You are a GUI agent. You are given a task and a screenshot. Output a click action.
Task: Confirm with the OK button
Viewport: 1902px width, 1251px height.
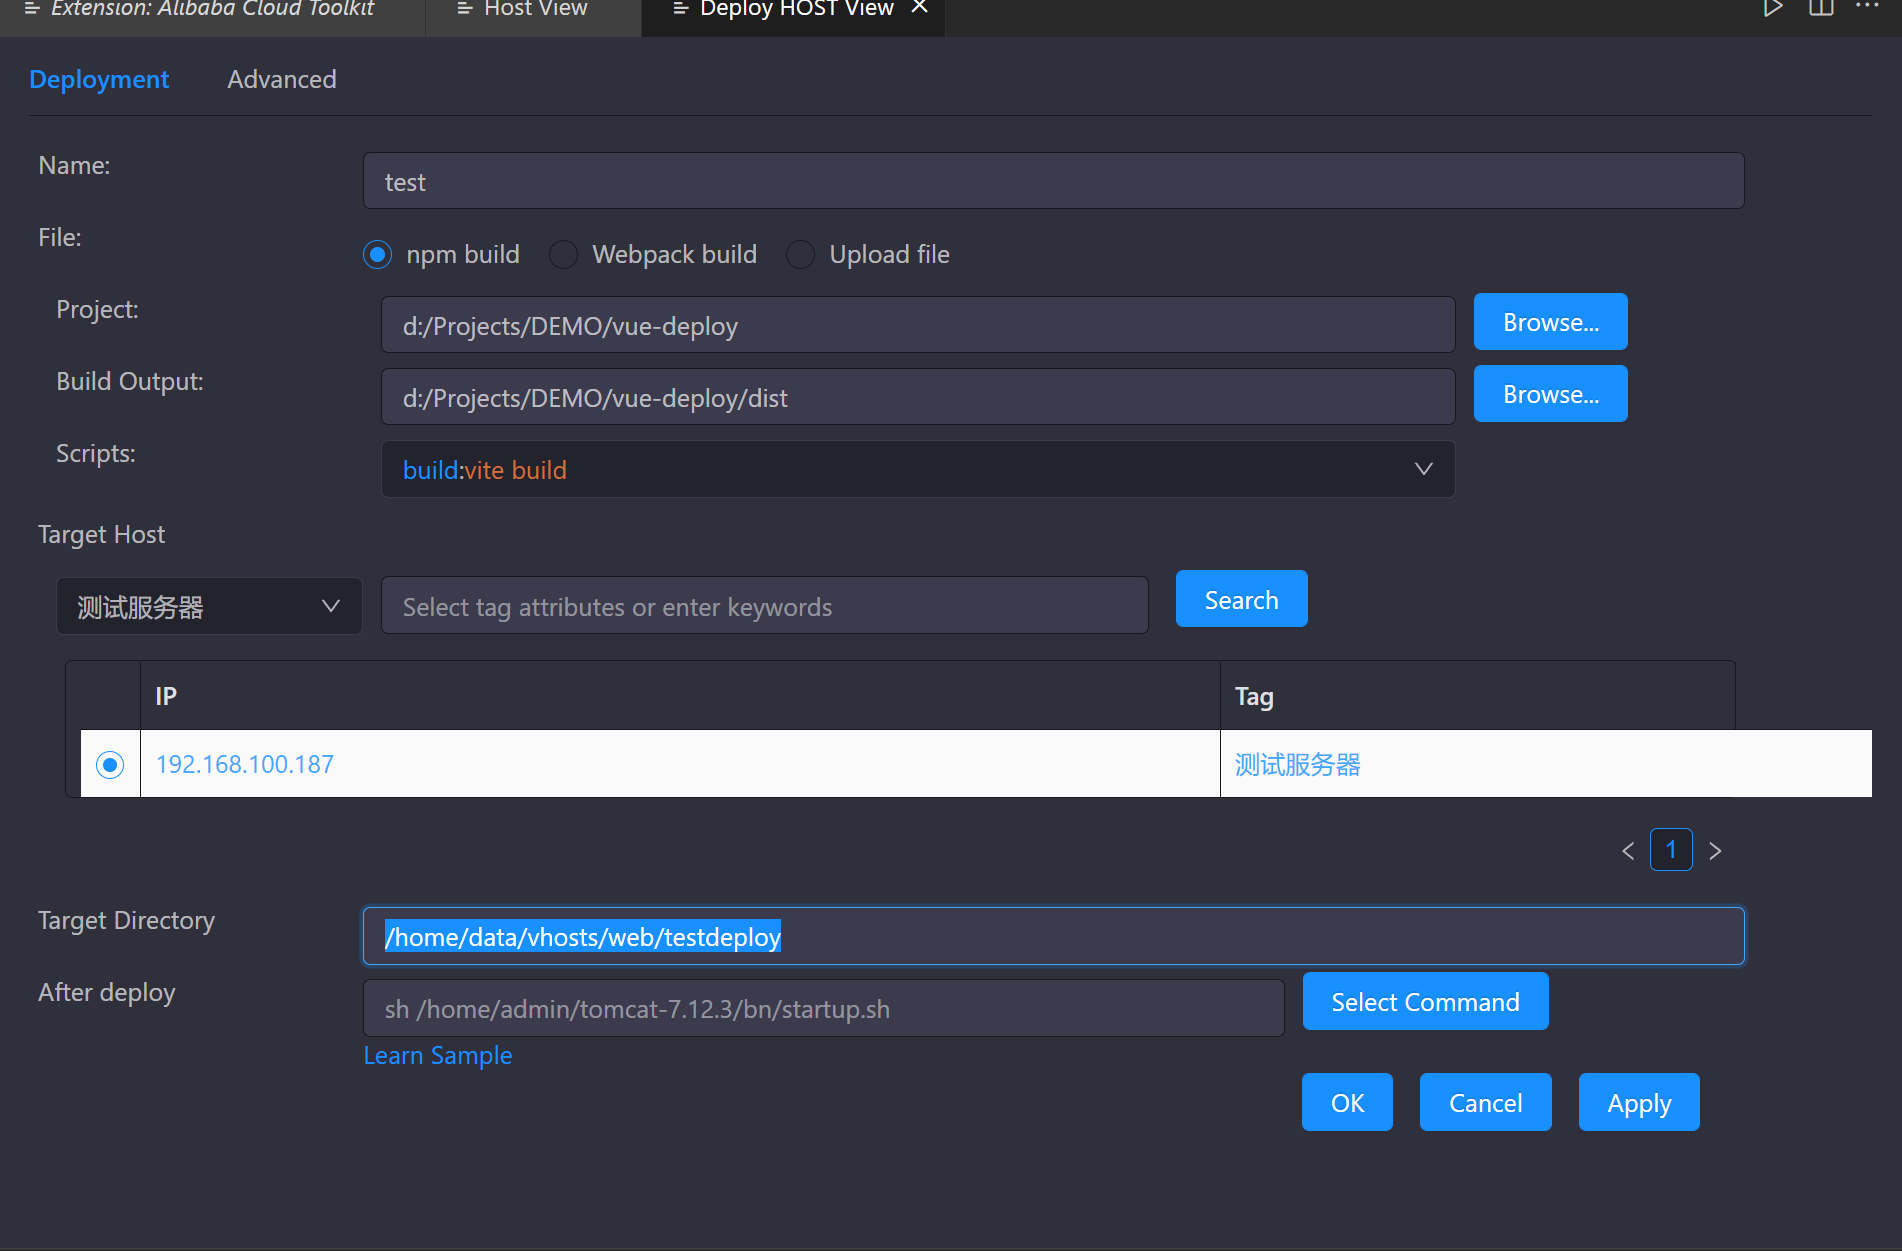1347,1102
